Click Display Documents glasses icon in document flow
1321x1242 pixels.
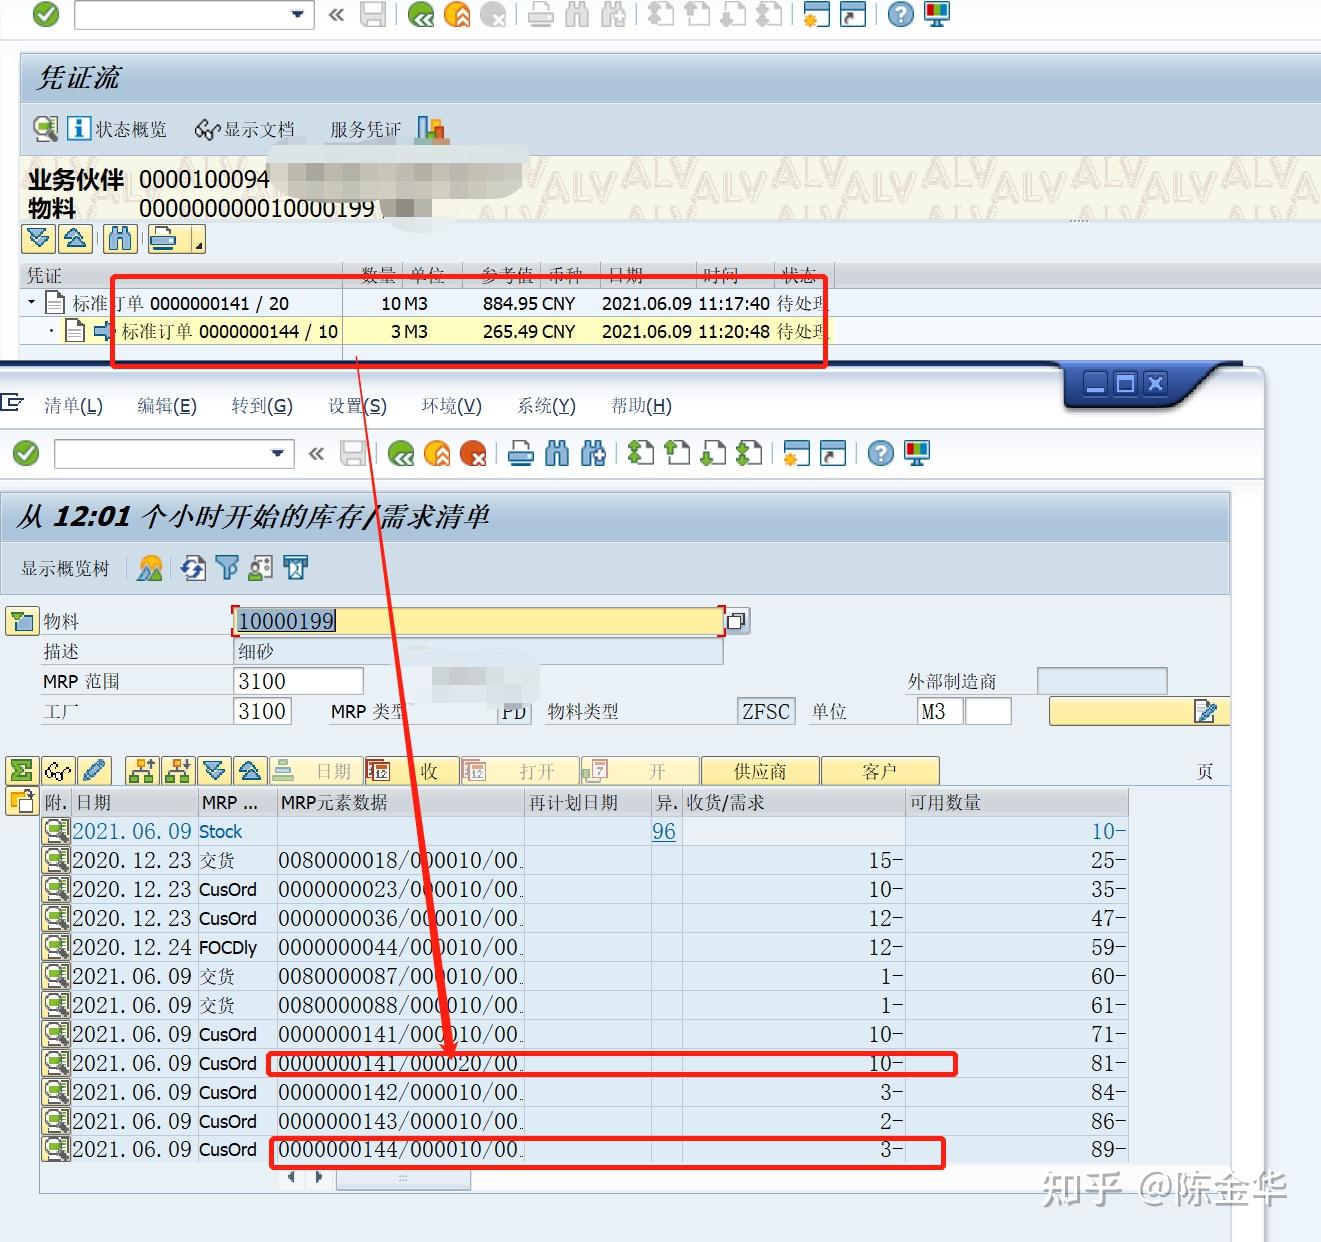pyautogui.click(x=207, y=129)
